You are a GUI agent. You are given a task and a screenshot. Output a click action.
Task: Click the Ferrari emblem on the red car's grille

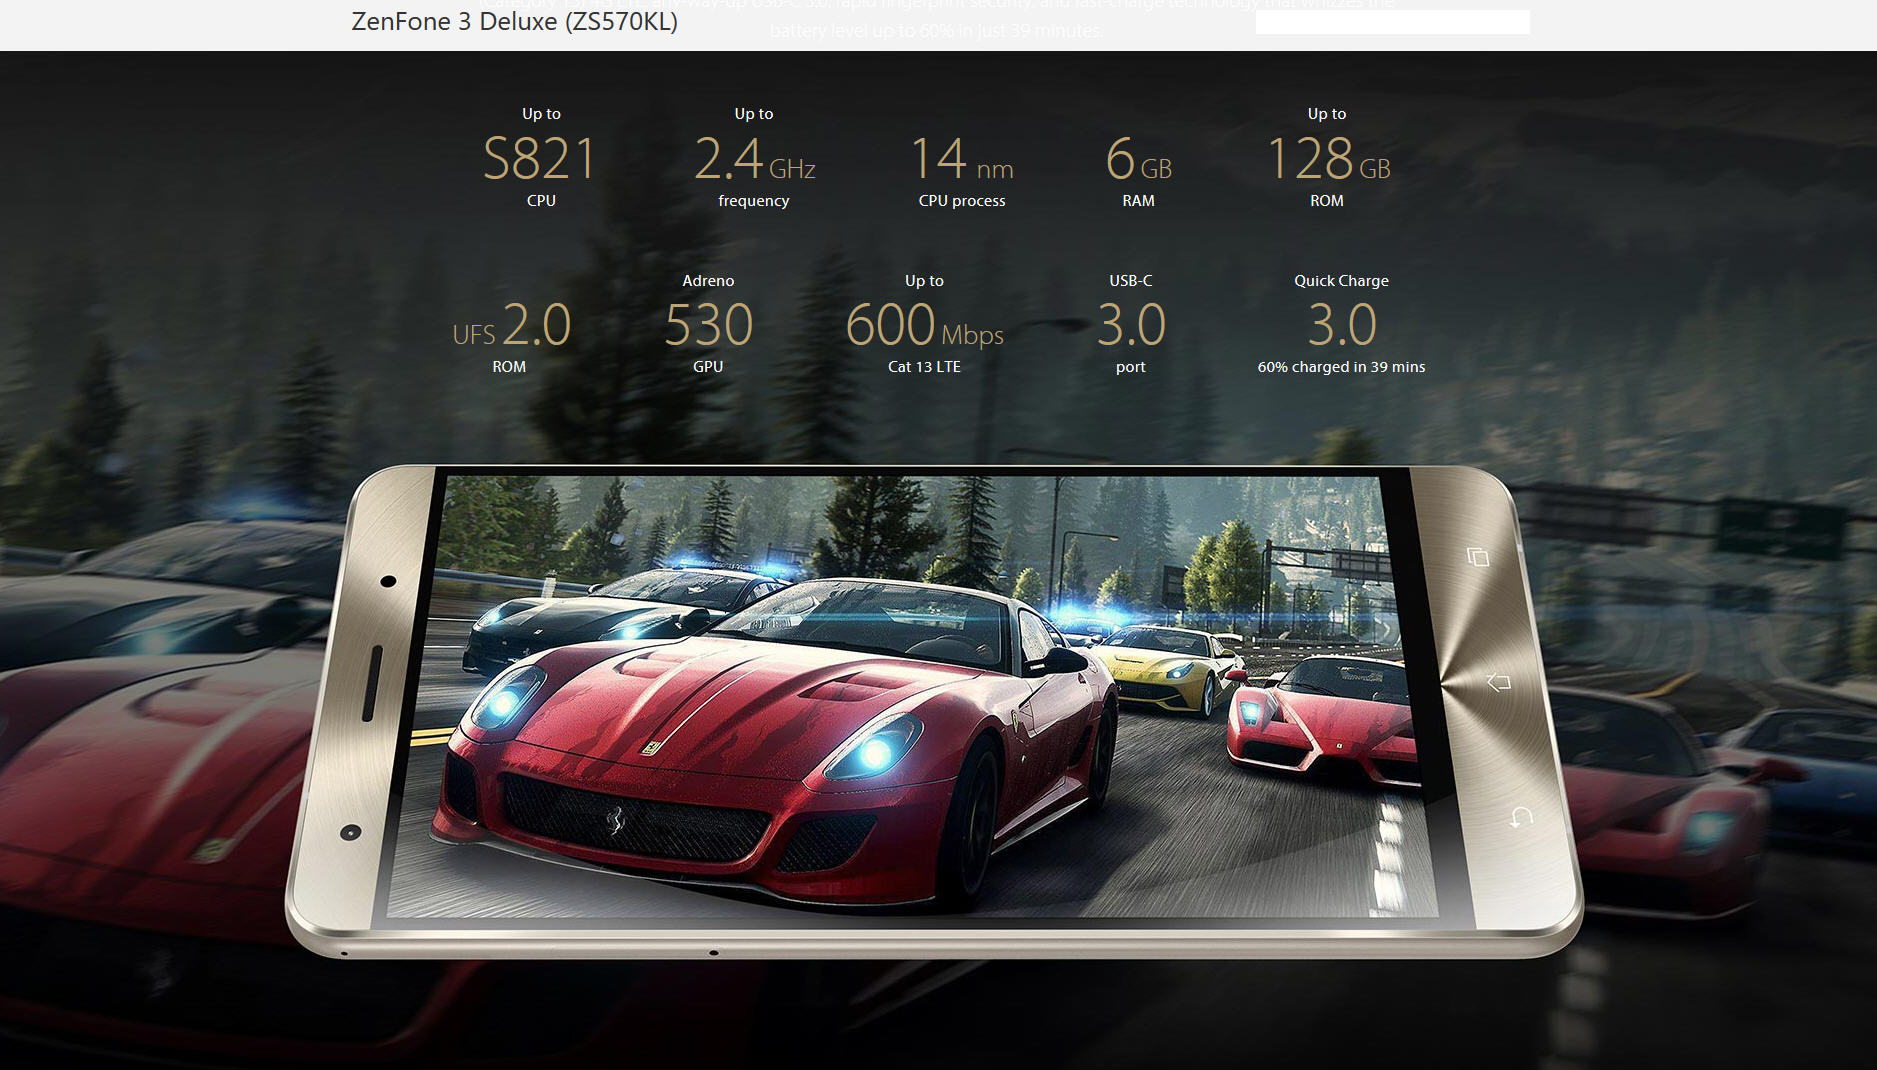tap(616, 821)
